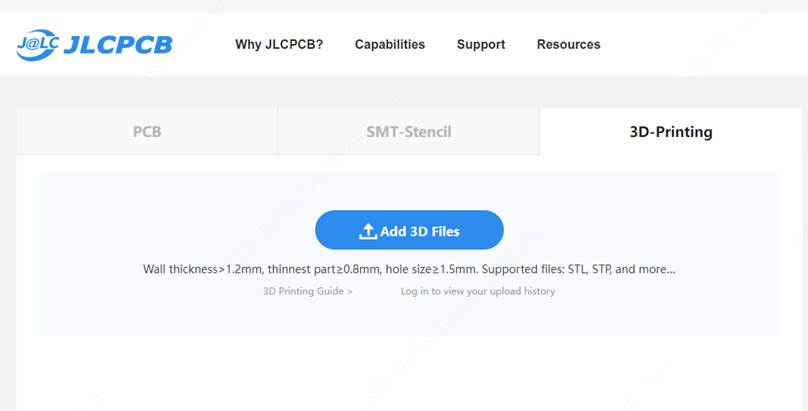Image resolution: width=808 pixels, height=411 pixels.
Task: Open the Resources menu
Action: click(x=568, y=44)
